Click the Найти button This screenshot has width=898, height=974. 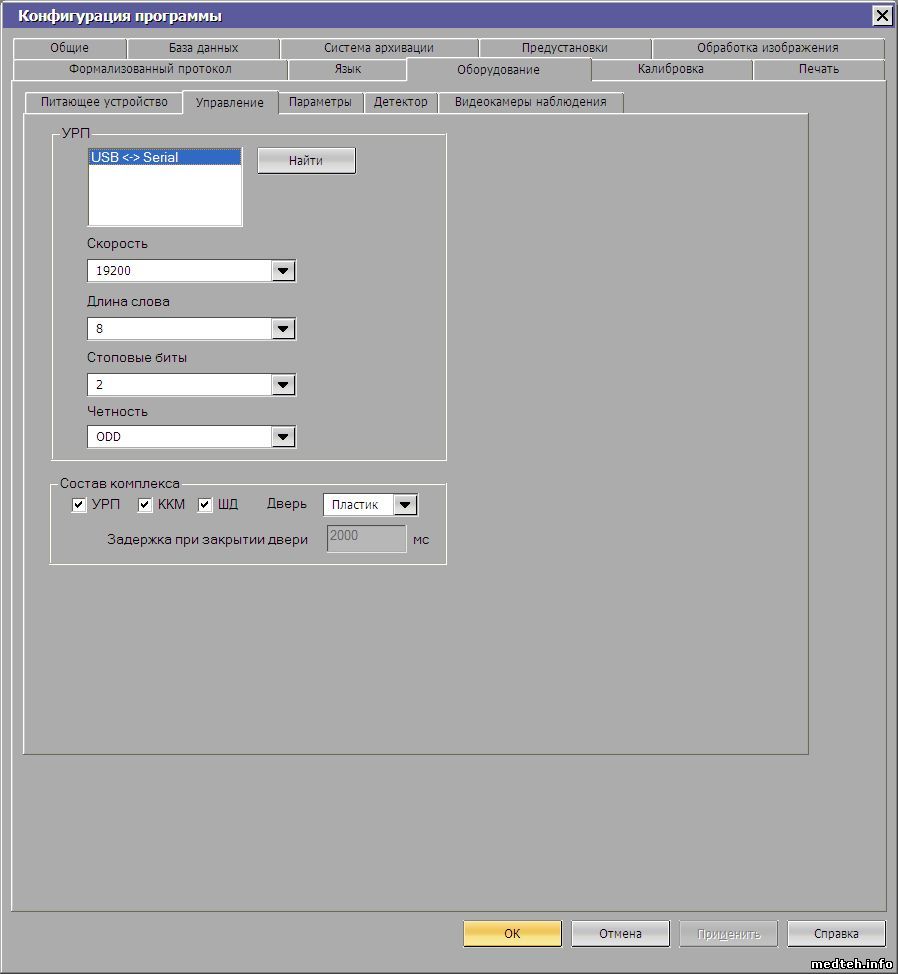306,161
